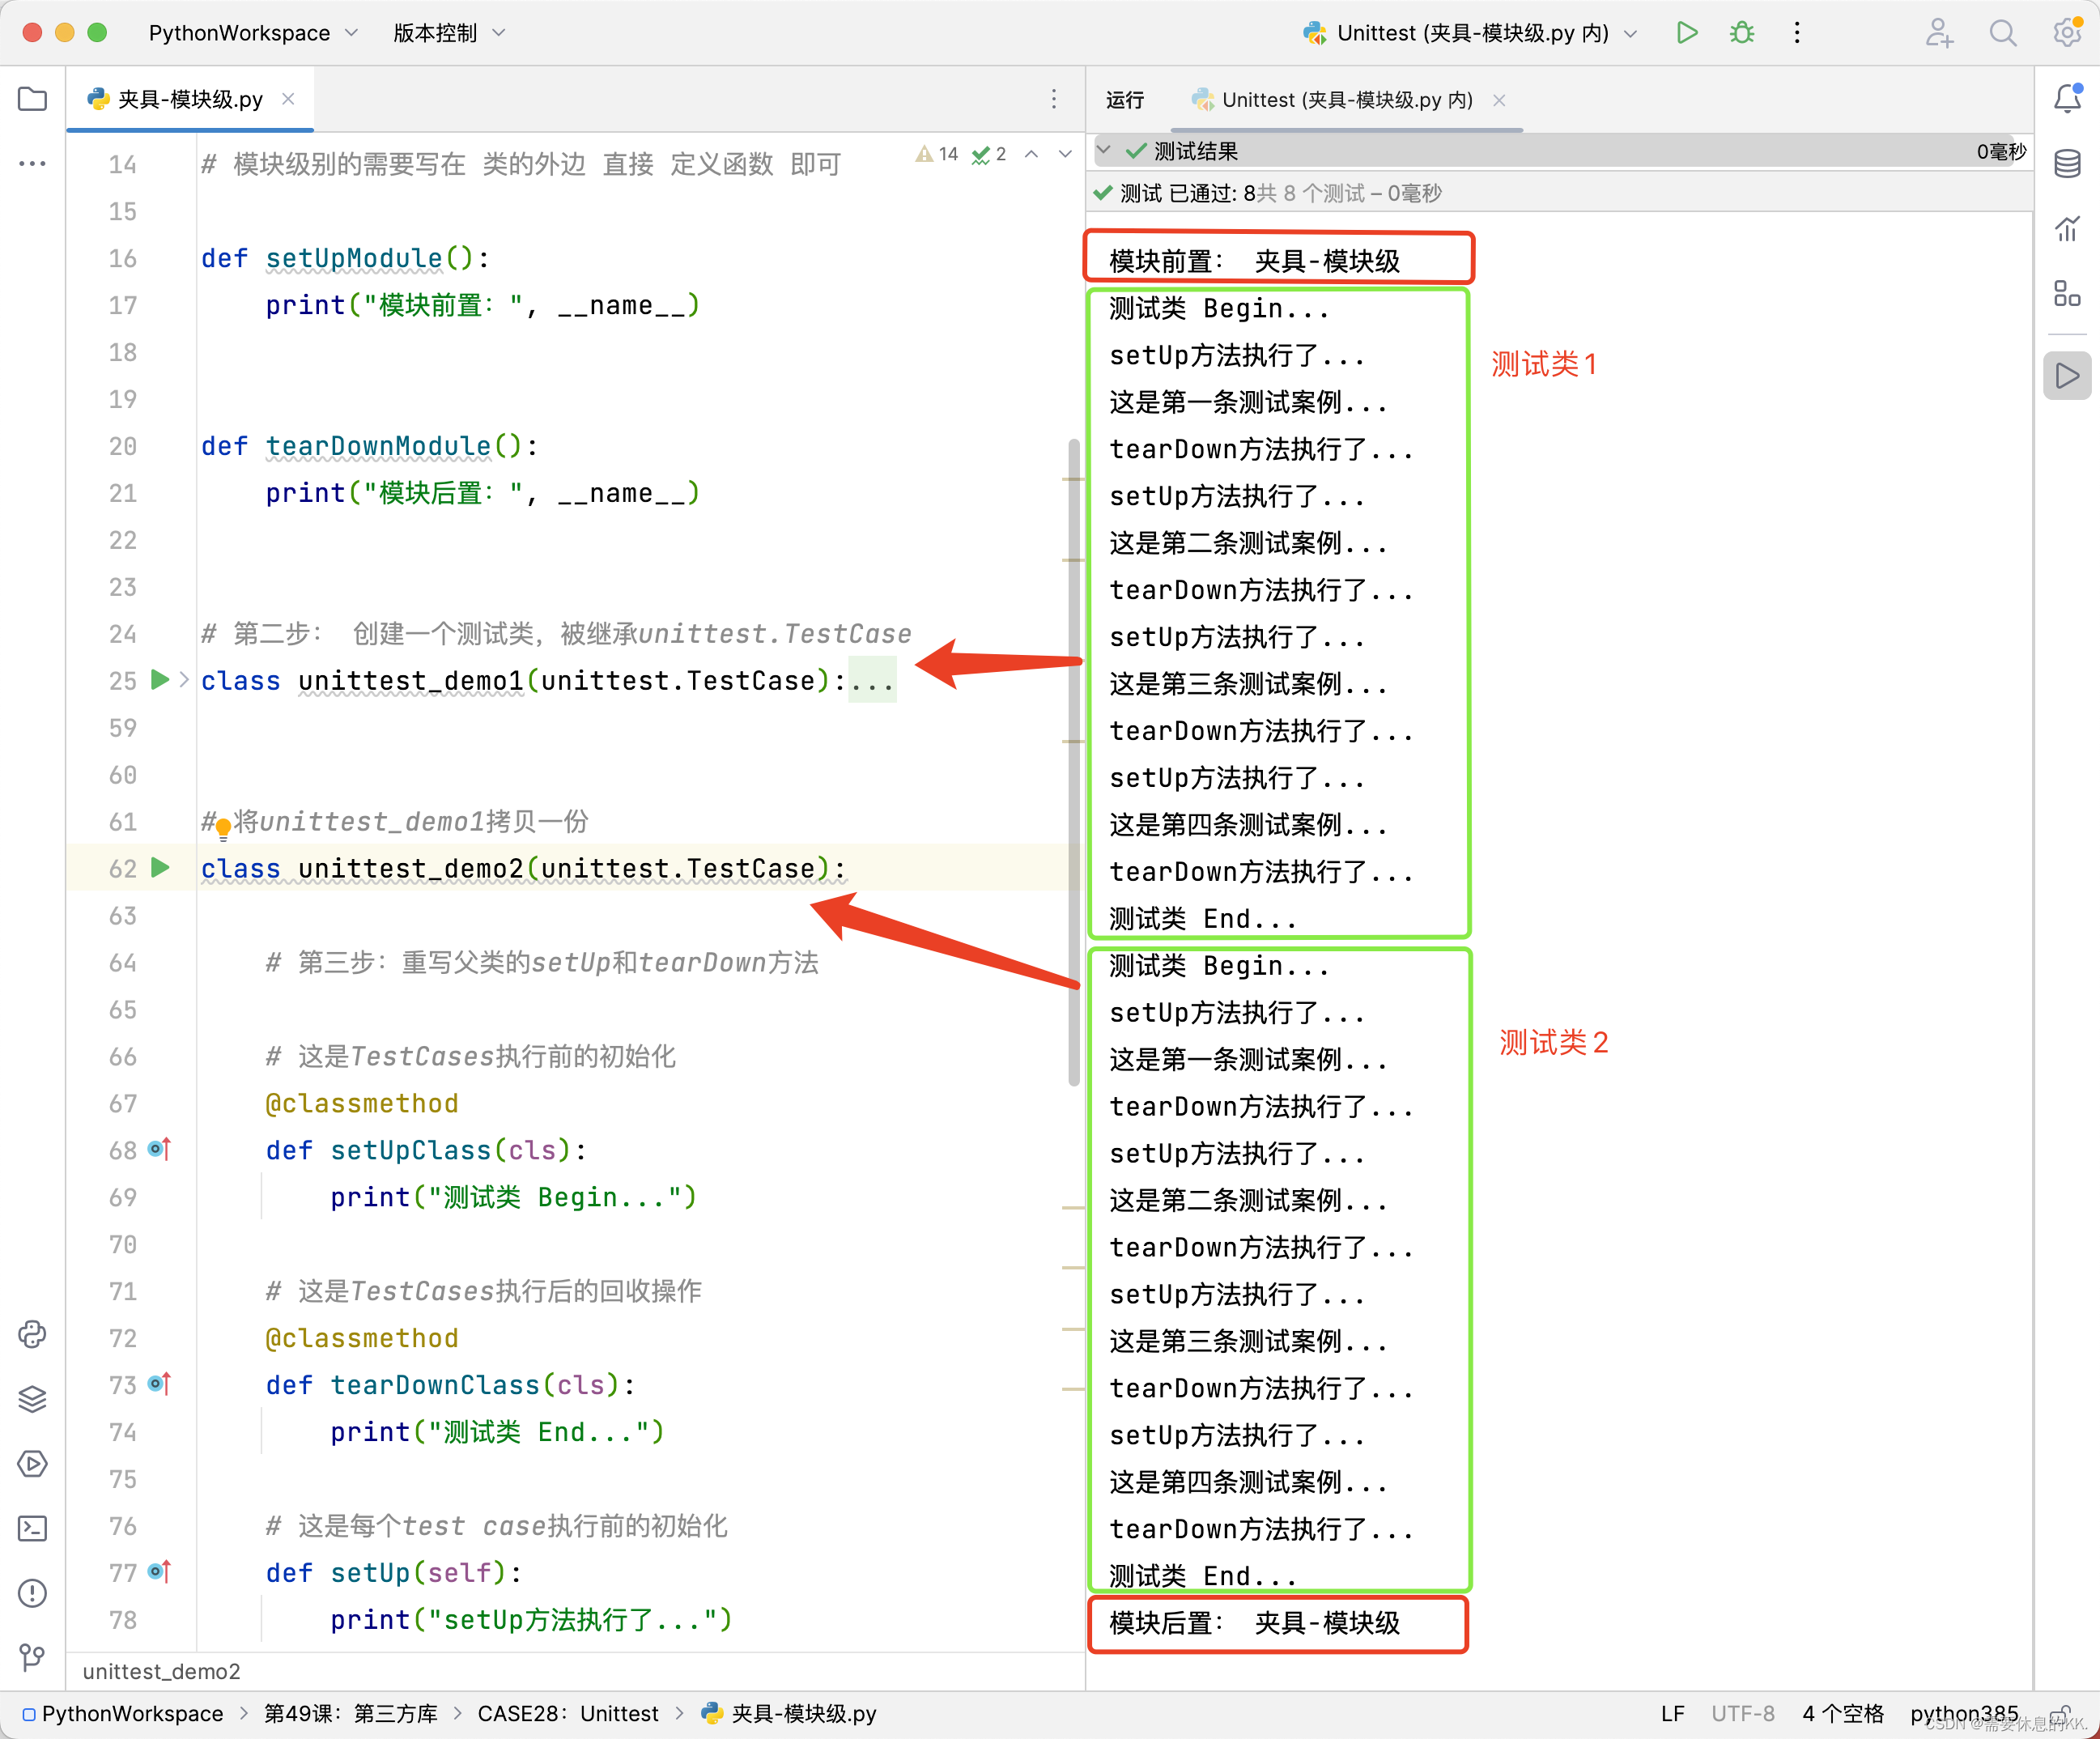
Task: Open warnings count 14 inspection widget
Action: (937, 154)
